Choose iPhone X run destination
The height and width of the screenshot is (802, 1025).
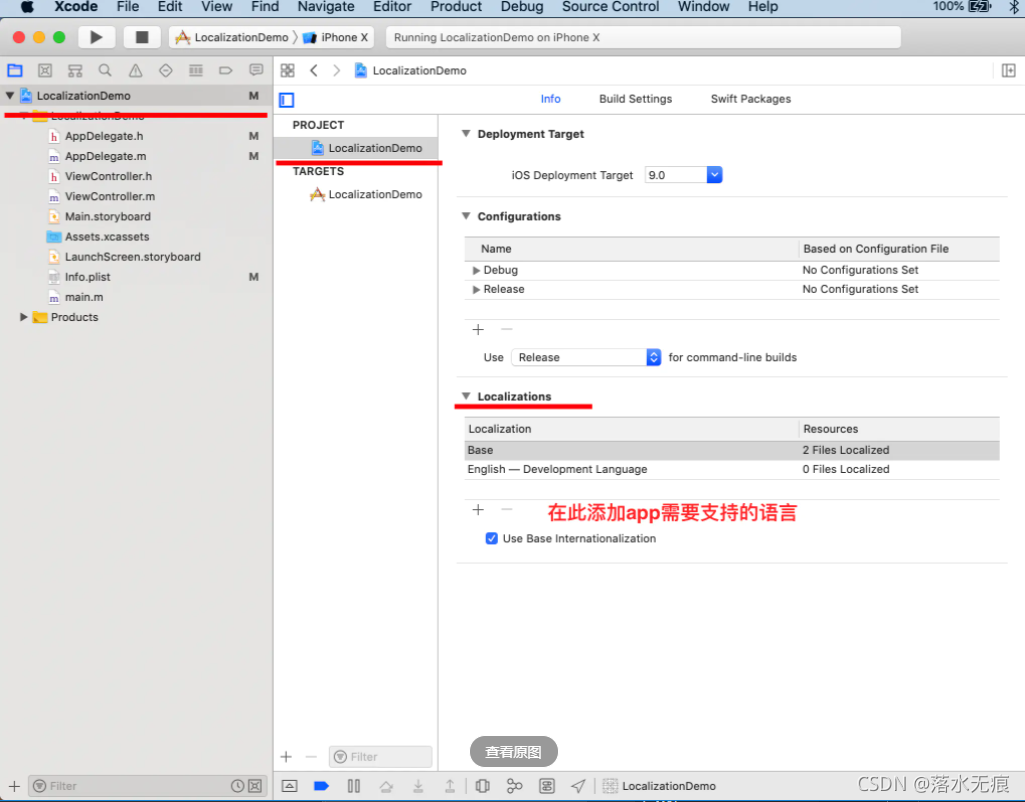[336, 37]
